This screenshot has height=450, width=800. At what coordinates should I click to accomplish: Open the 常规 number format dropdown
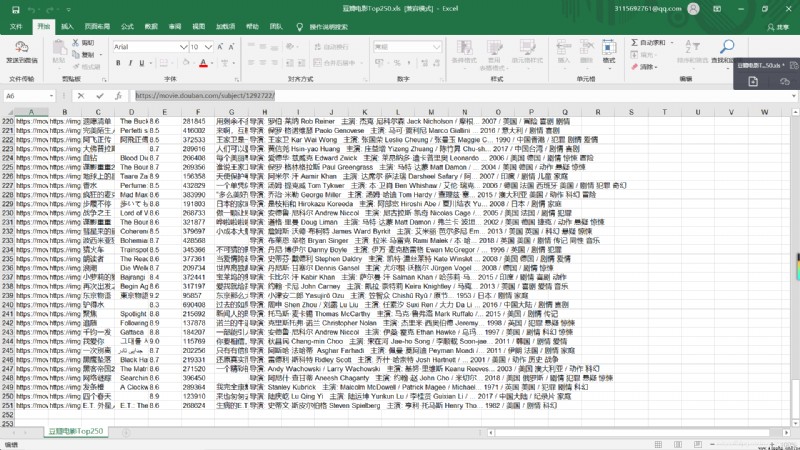[x=437, y=47]
